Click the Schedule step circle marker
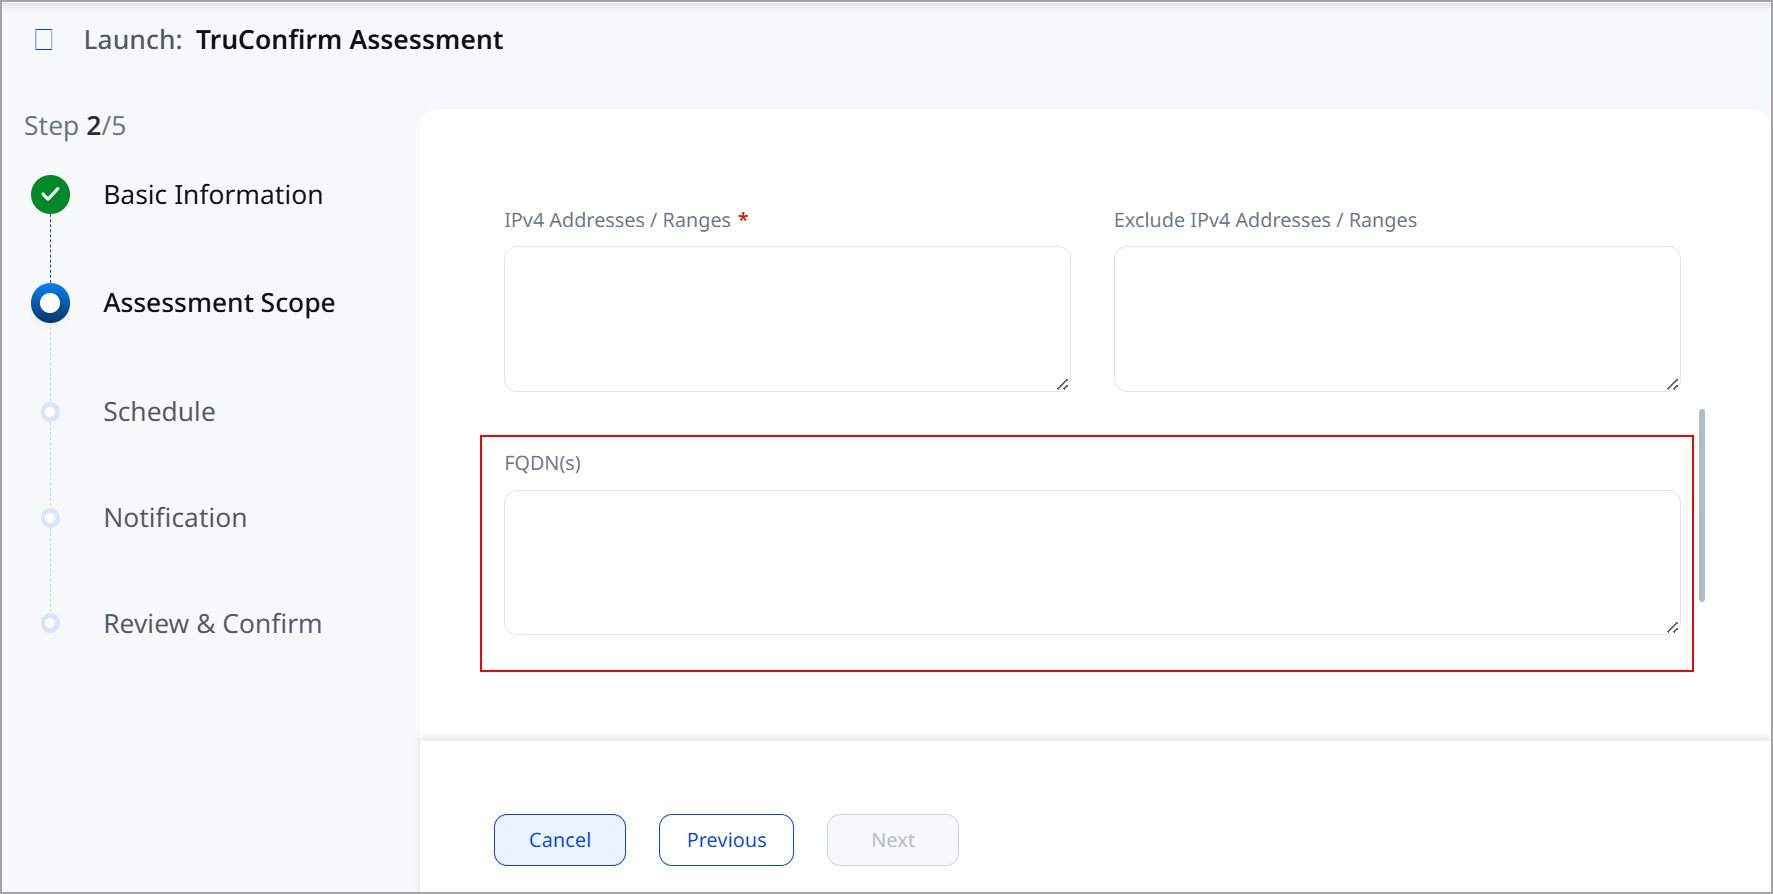Image resolution: width=1773 pixels, height=894 pixels. pyautogui.click(x=50, y=412)
